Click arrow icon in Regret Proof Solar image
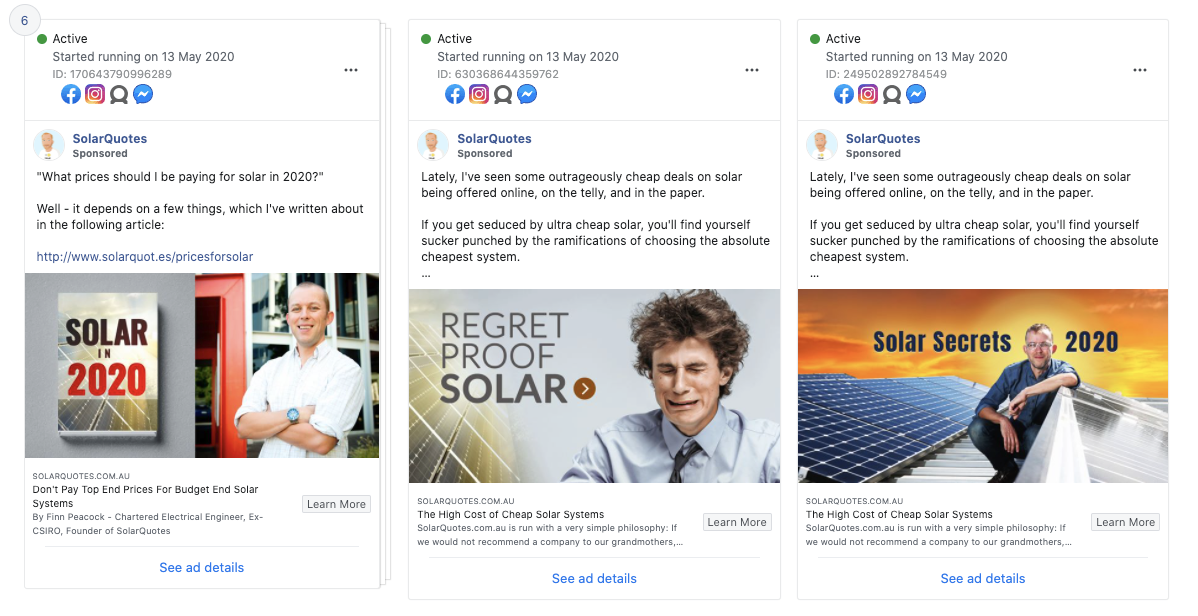The image size is (1198, 616). 584,389
